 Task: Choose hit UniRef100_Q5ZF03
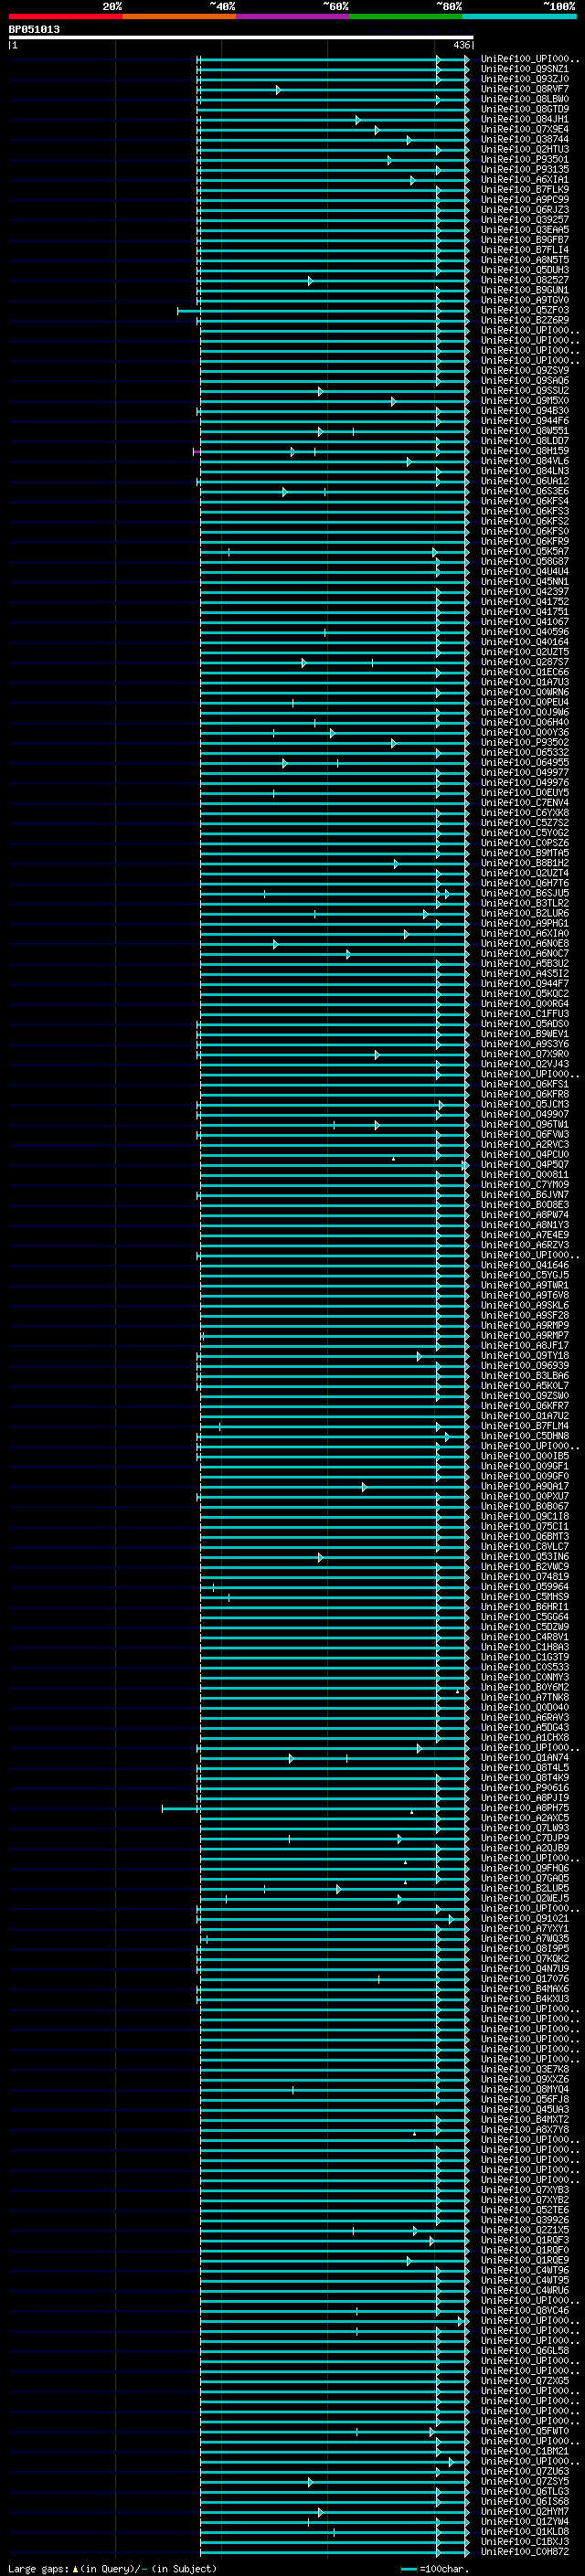[x=524, y=310]
